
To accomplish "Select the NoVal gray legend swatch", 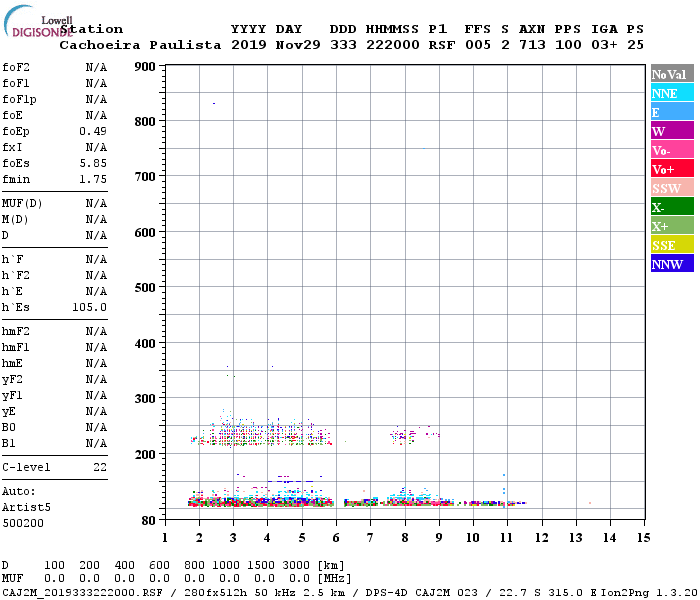I will pos(672,74).
